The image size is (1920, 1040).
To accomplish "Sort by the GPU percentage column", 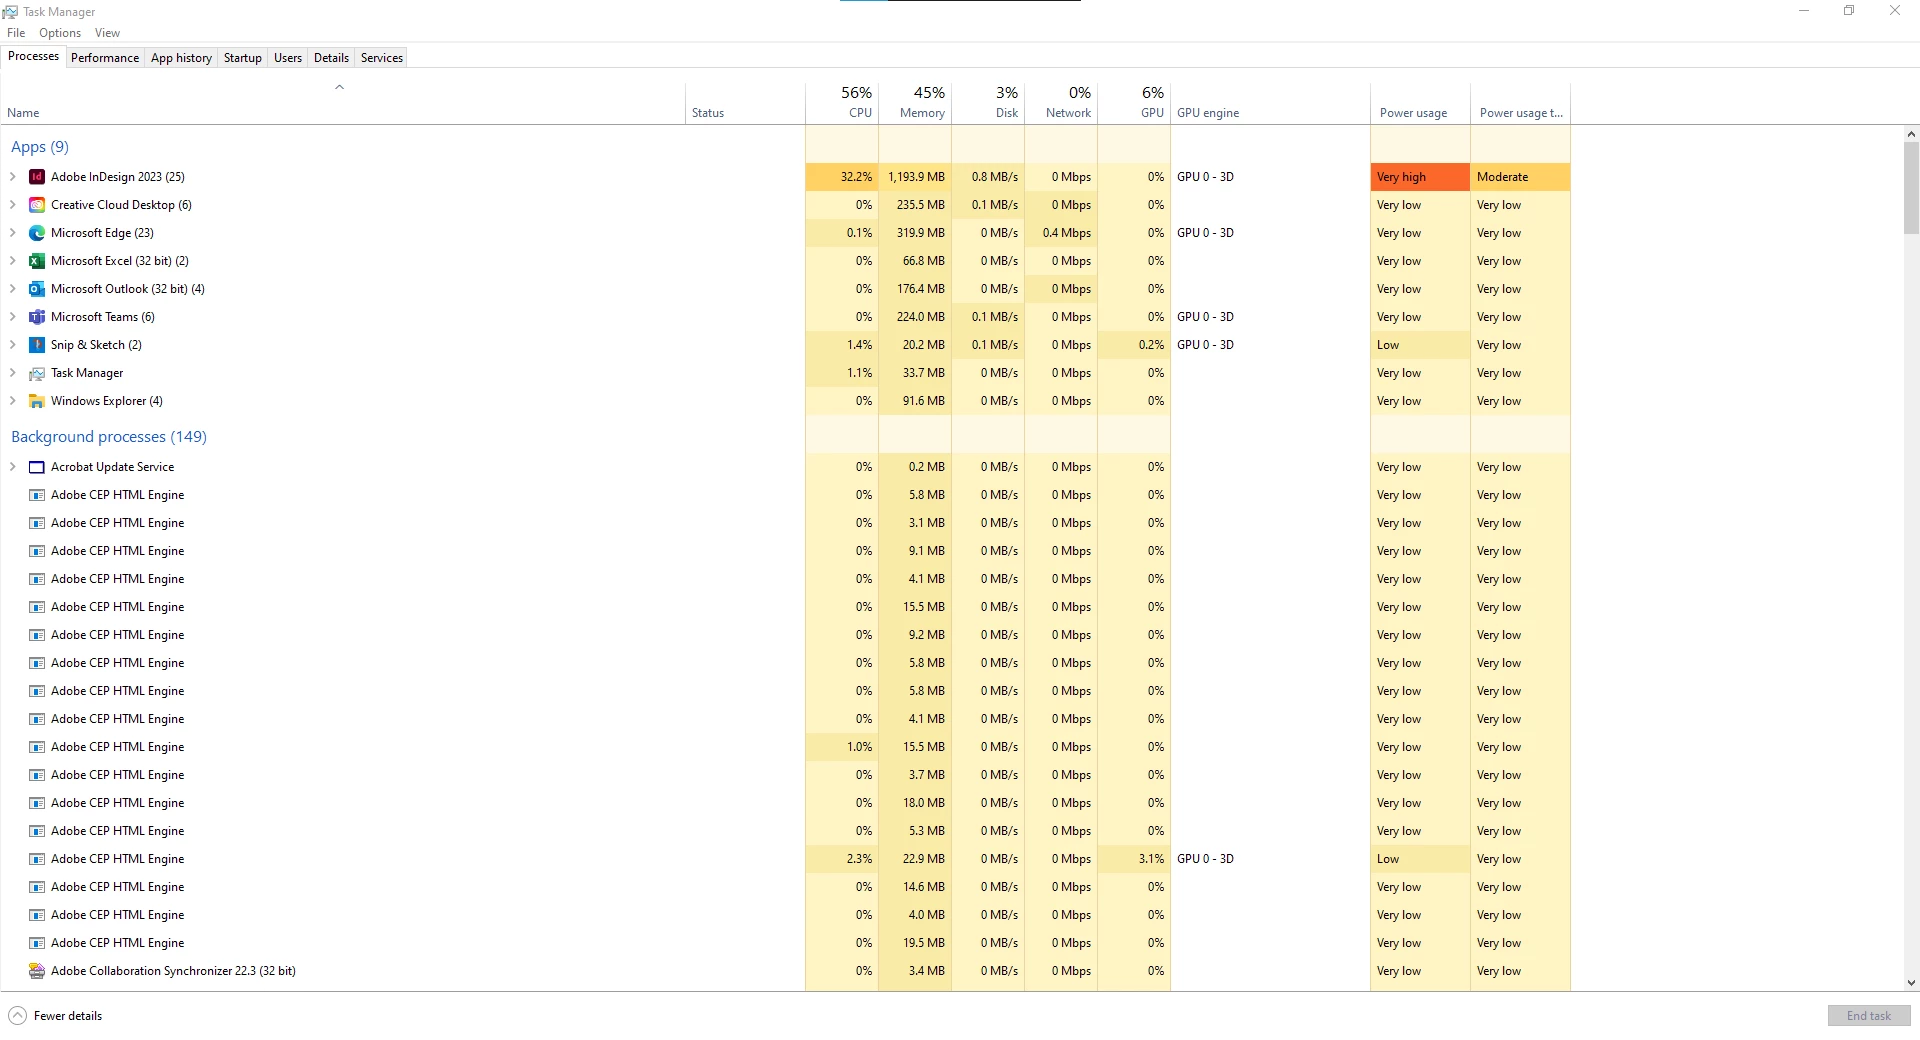I will point(1134,102).
